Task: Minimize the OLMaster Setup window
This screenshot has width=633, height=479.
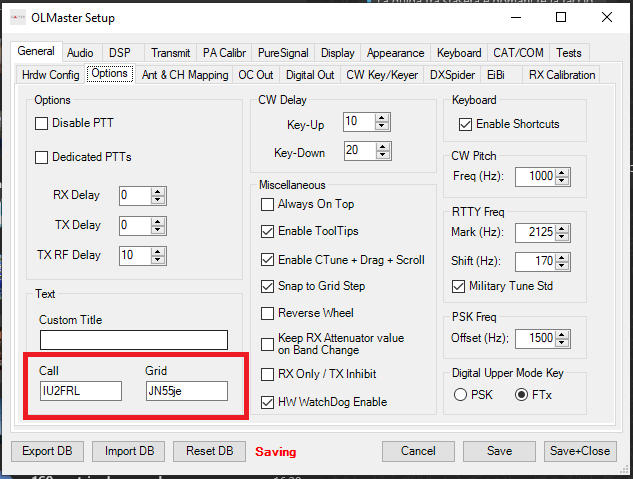Action: pos(516,17)
